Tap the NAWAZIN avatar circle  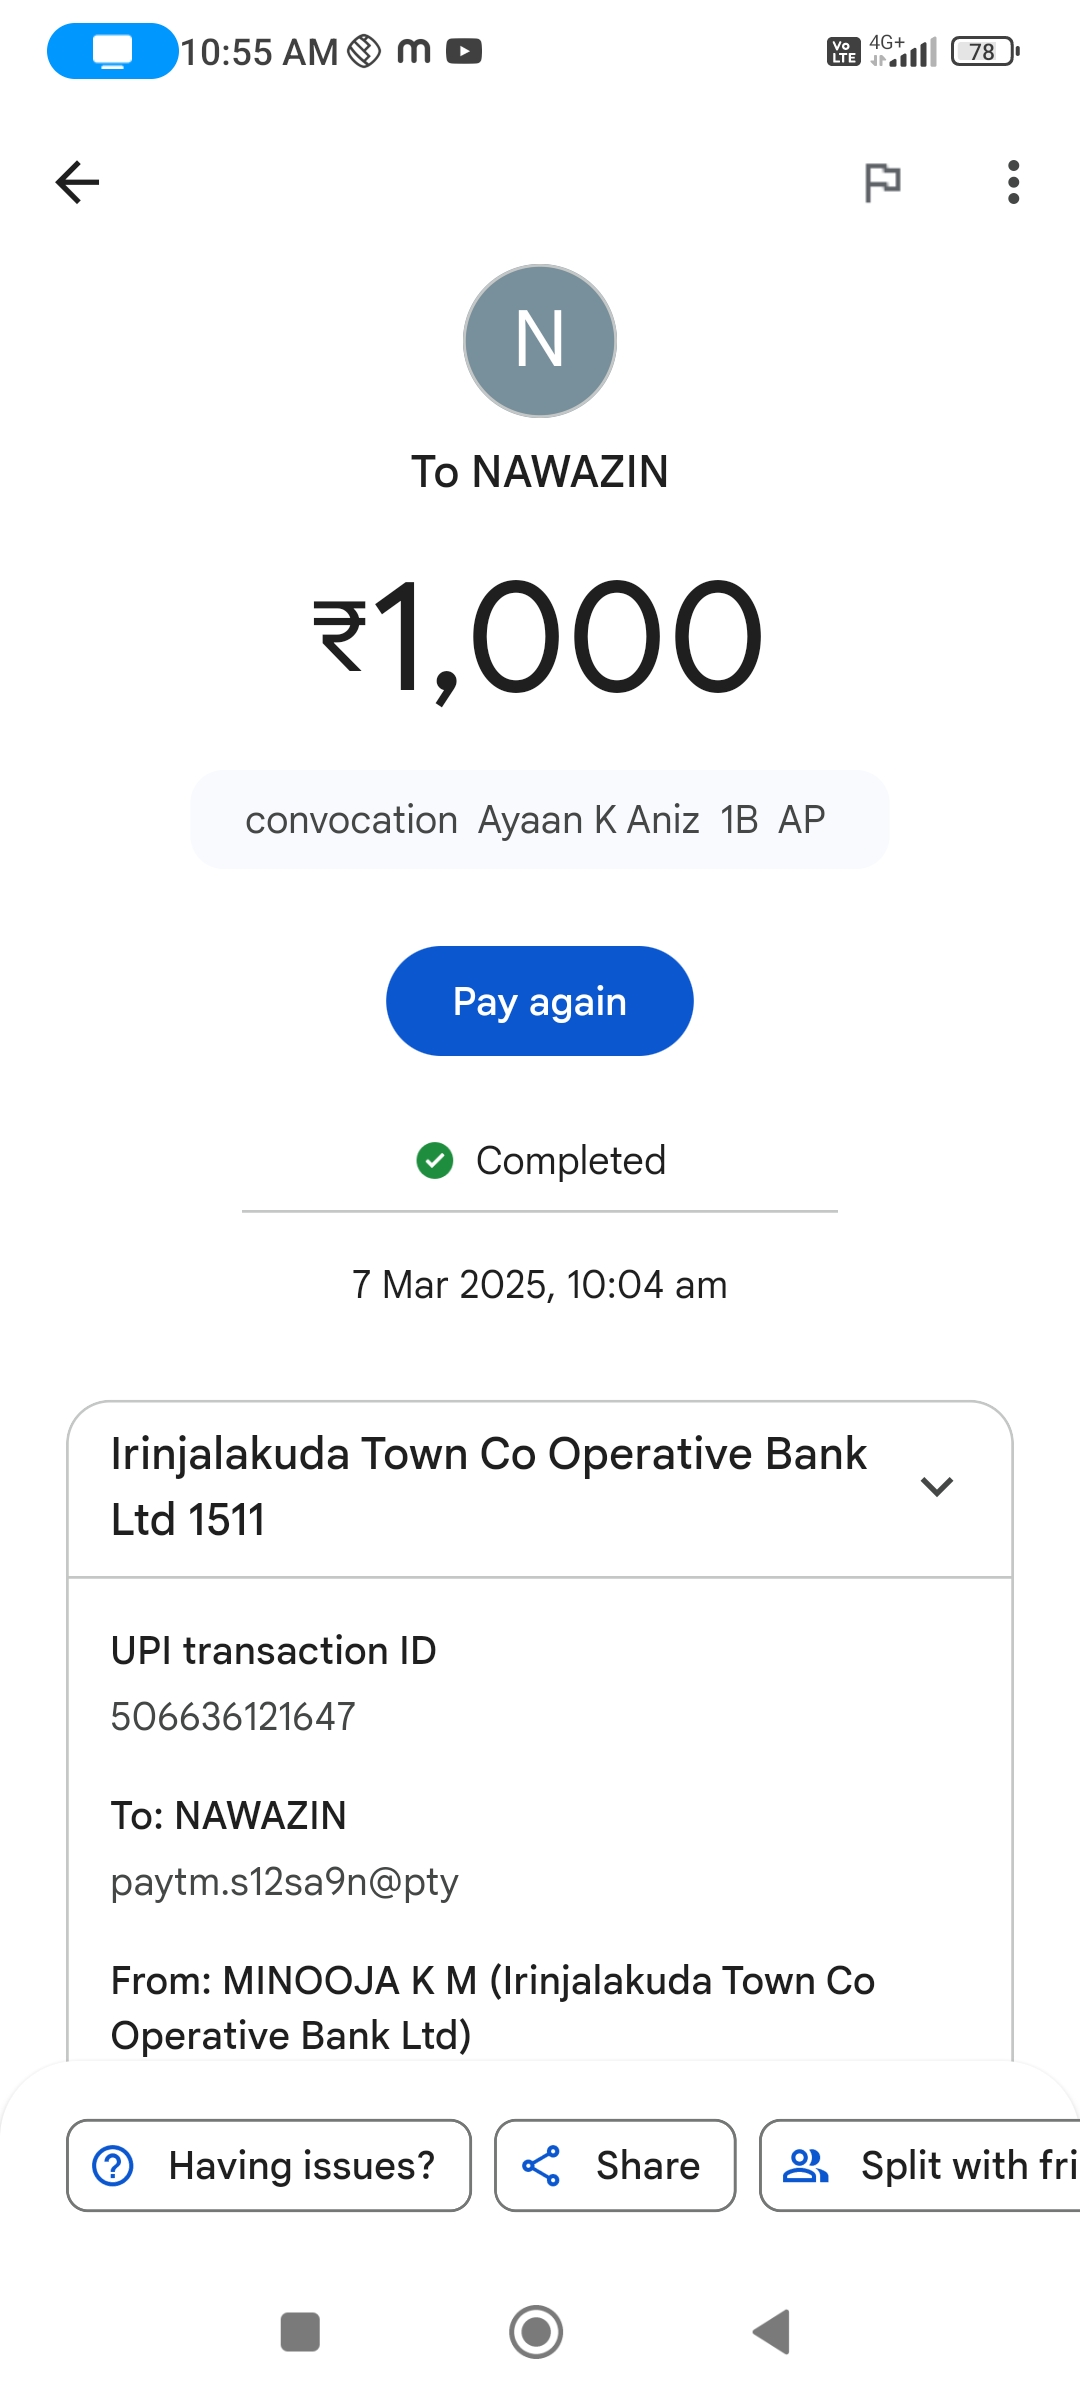click(x=540, y=341)
